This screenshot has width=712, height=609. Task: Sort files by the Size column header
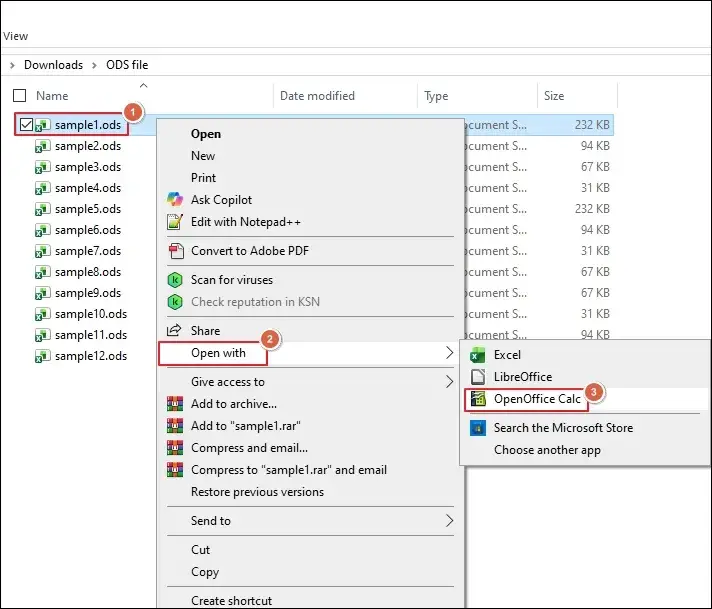[554, 96]
